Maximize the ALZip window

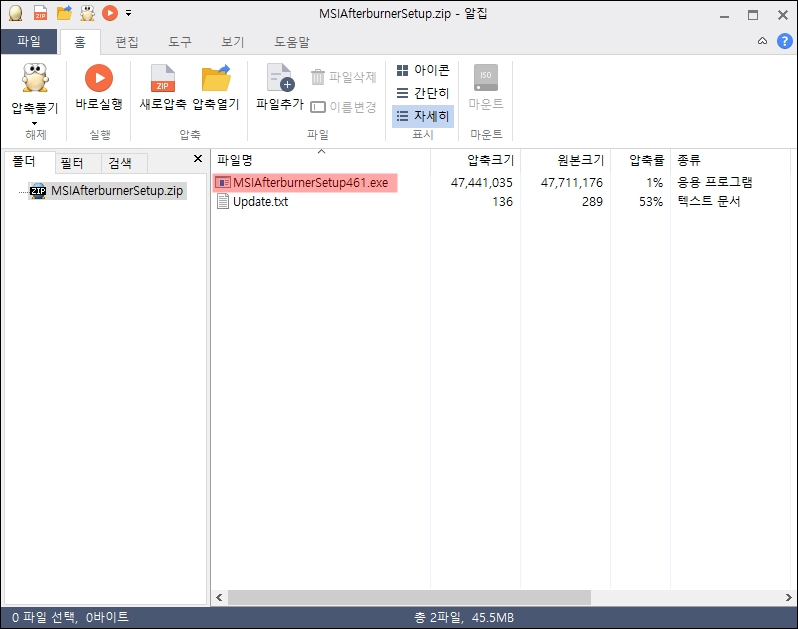pos(753,15)
